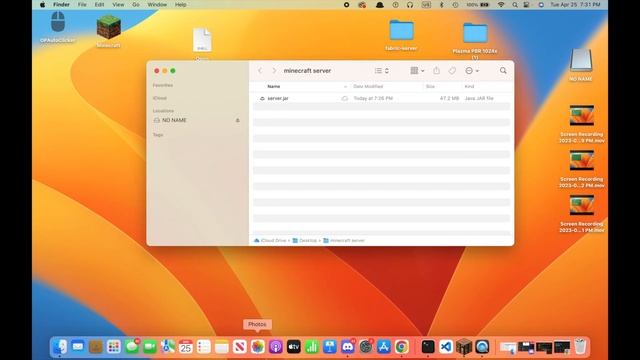Screen dimensions: 640x360
Task: Open Launchpad in the Dock
Action: [x=114, y=347]
